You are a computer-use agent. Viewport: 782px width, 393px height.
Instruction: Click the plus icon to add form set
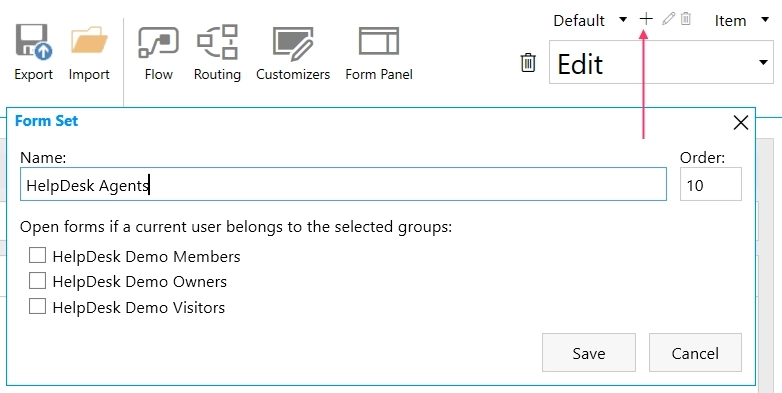click(x=646, y=19)
